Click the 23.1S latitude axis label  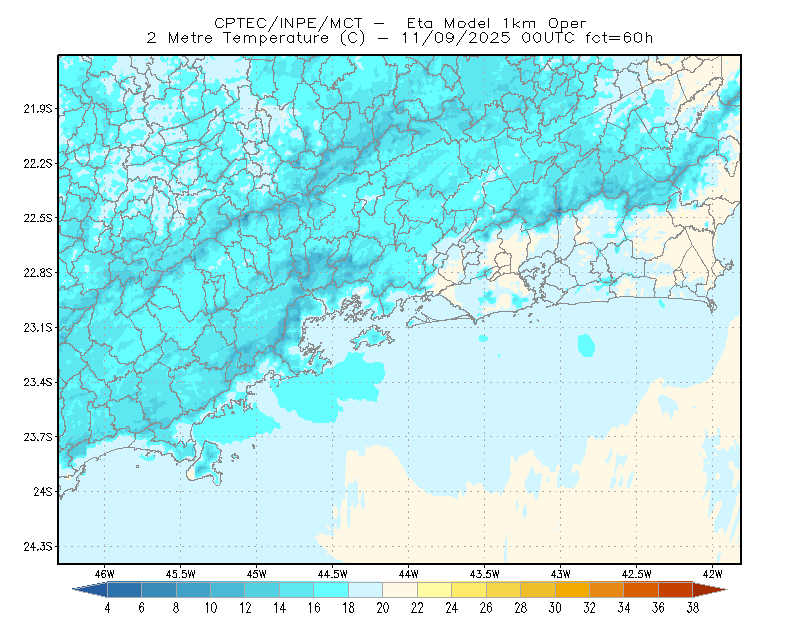coord(38,327)
